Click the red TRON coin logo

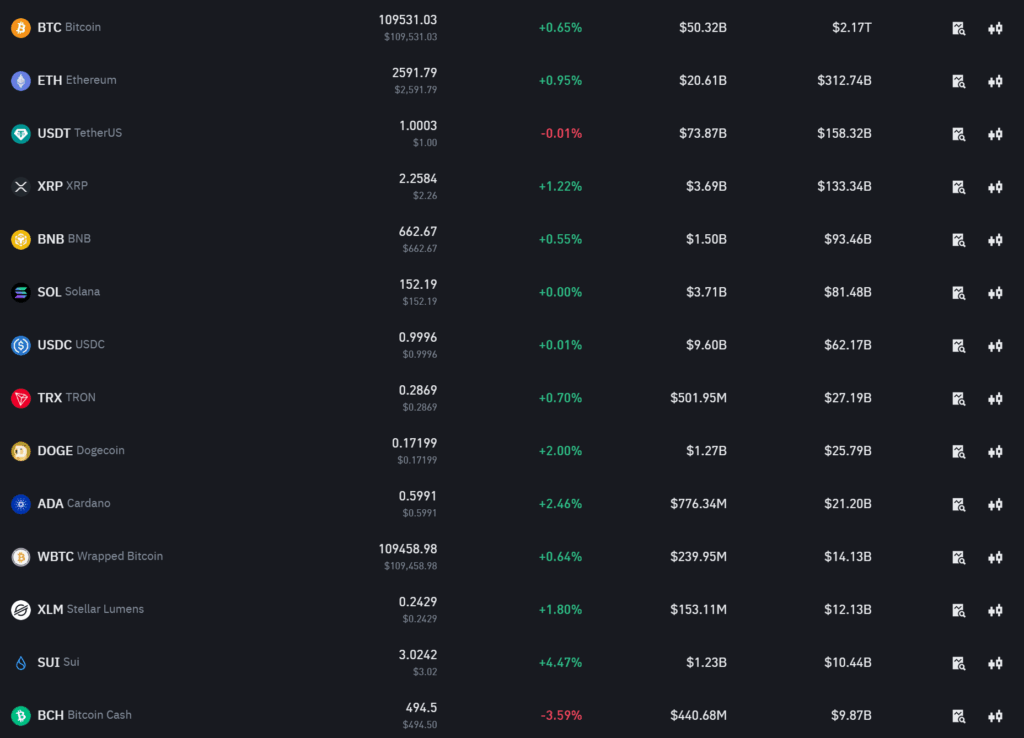[x=20, y=398]
